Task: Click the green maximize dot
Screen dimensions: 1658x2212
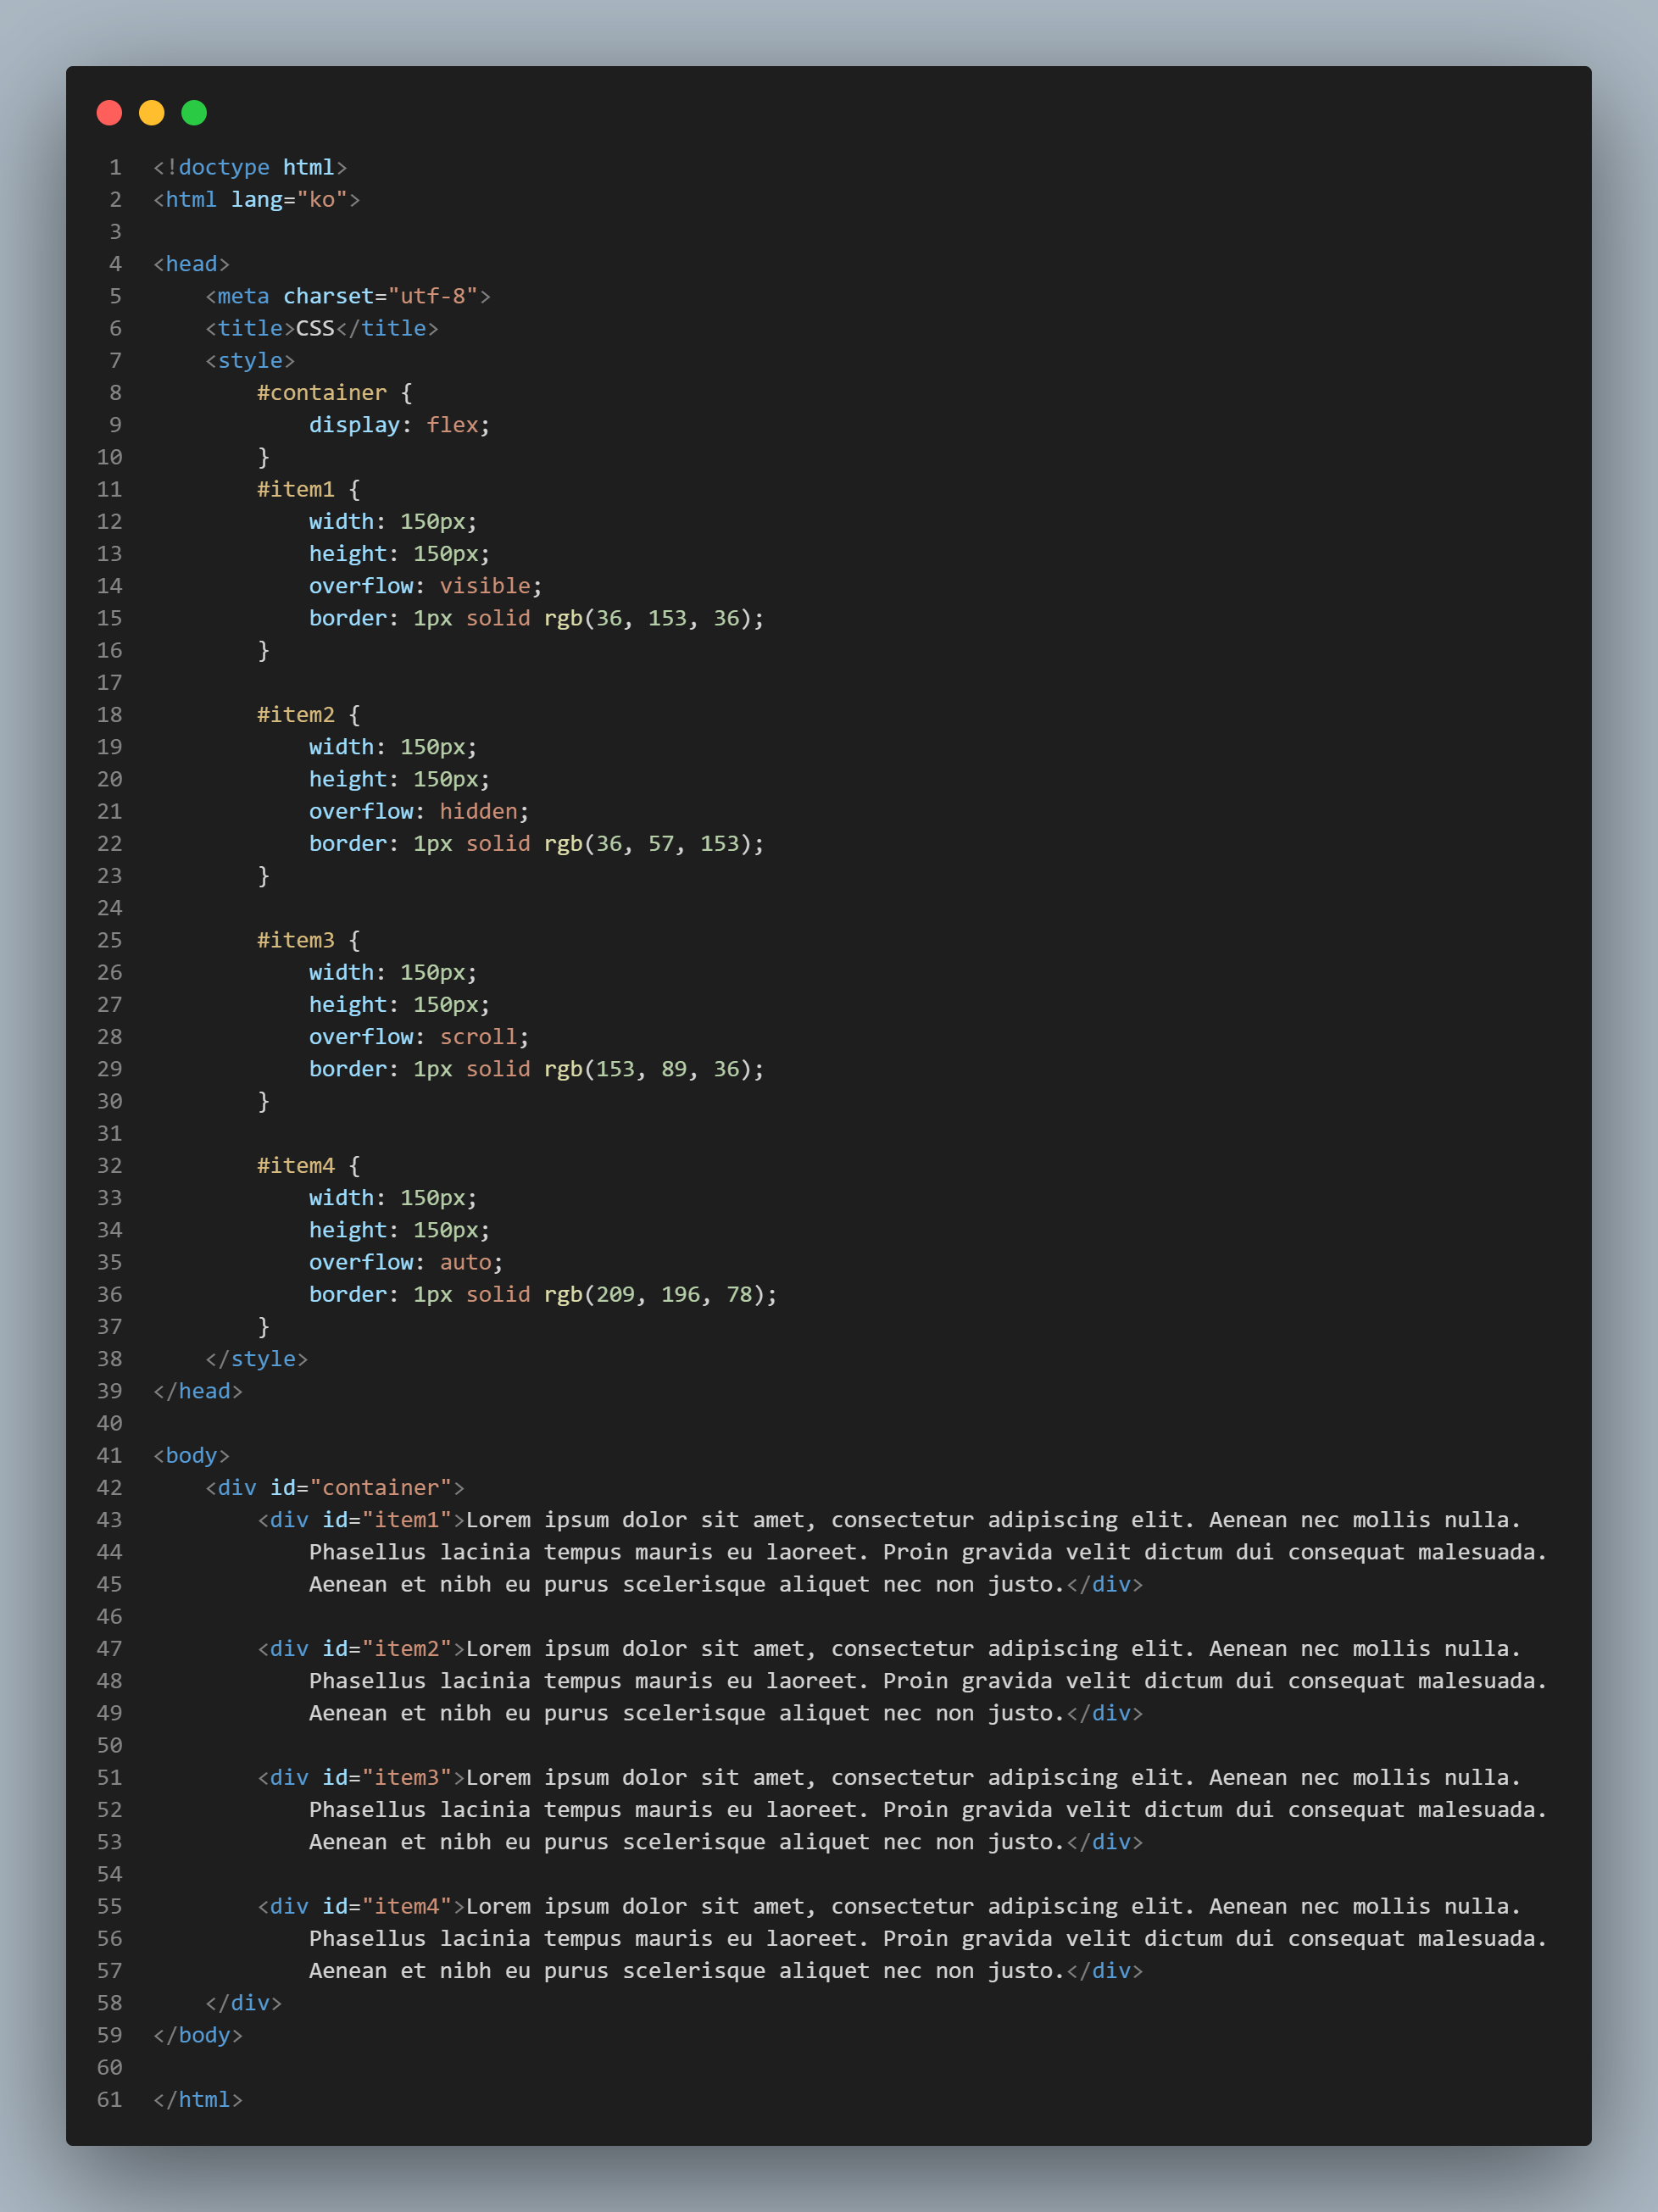Action: (194, 113)
